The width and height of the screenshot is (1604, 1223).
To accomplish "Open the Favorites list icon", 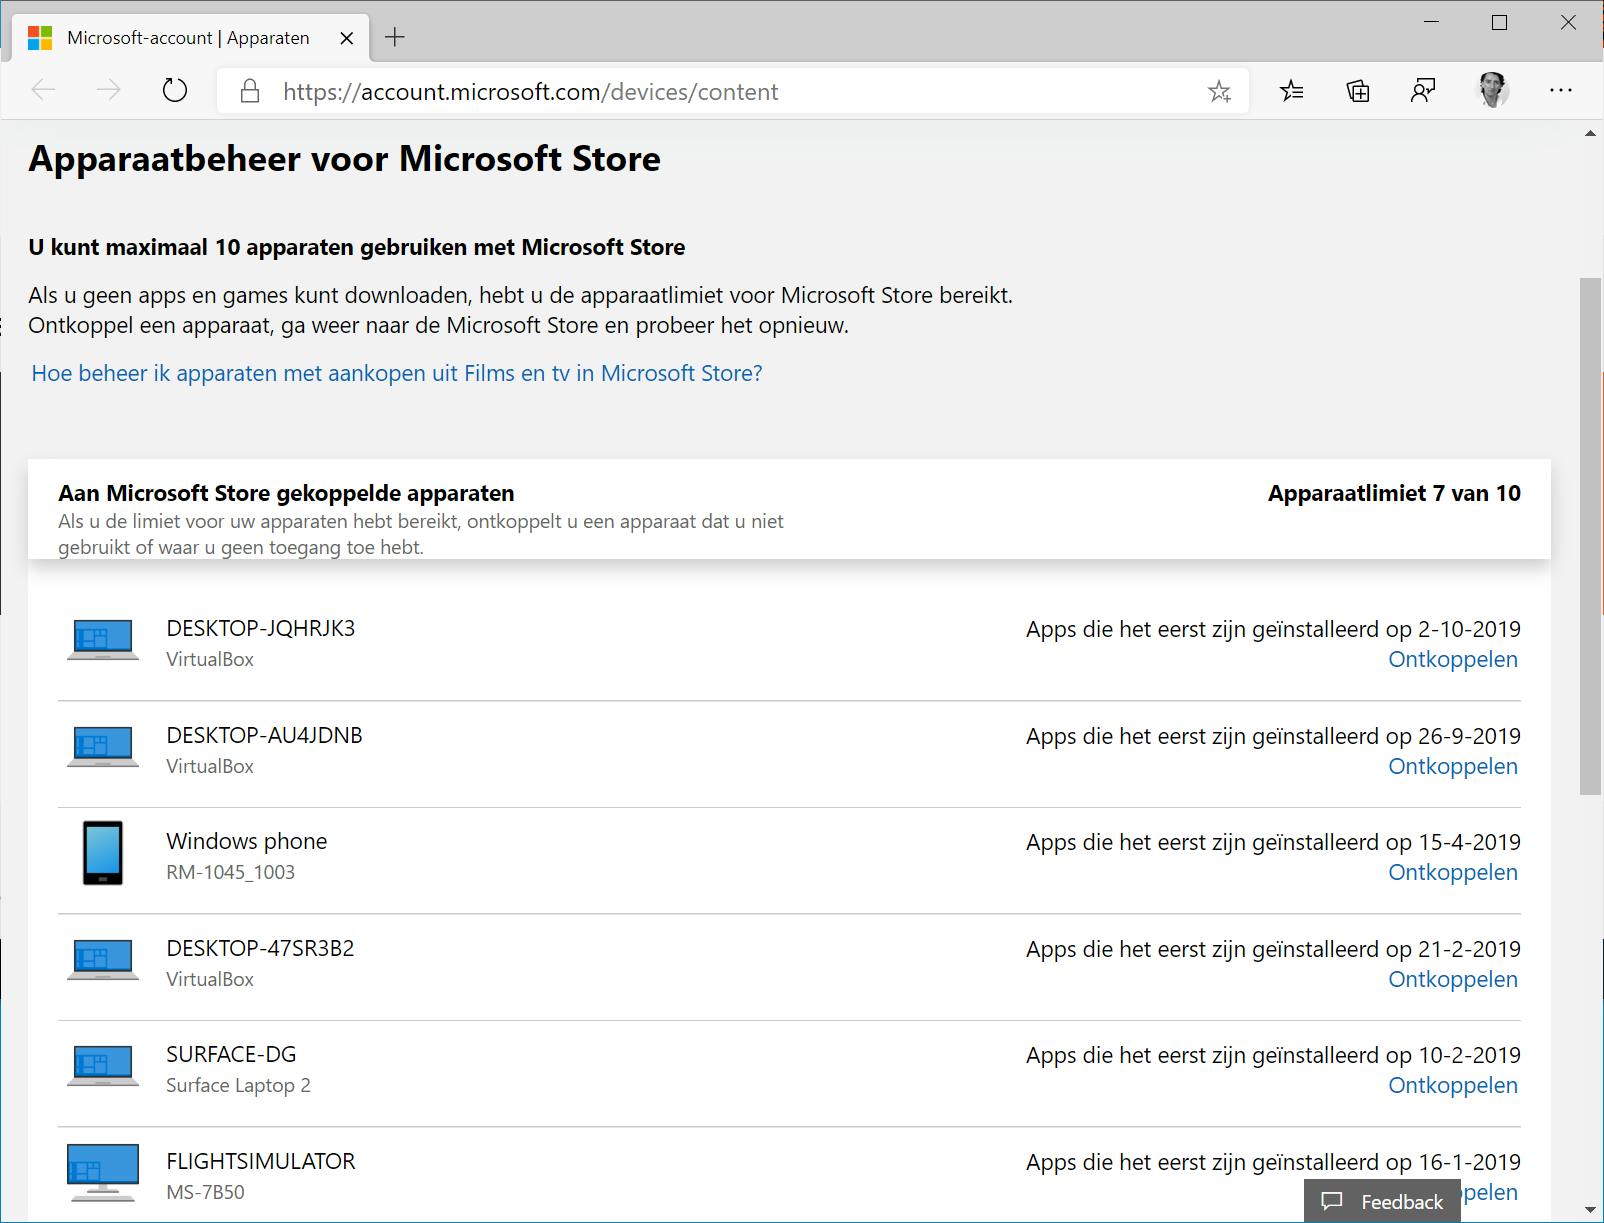I will 1291,92.
